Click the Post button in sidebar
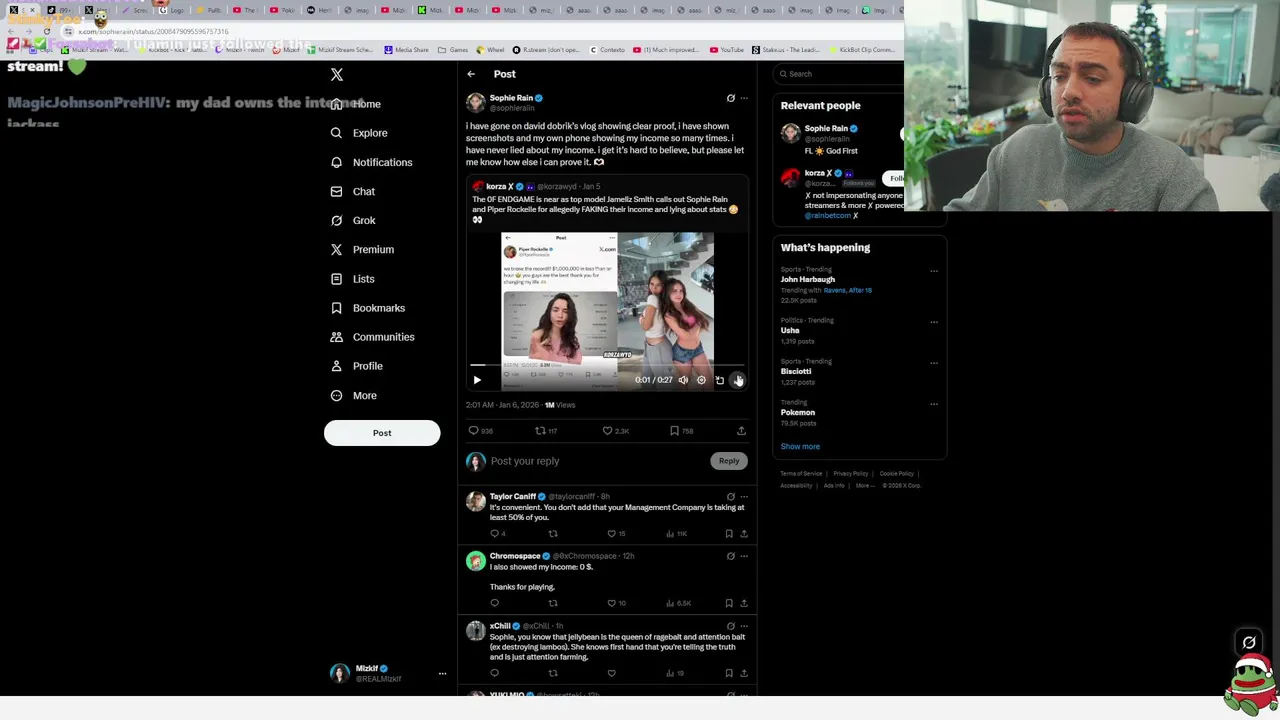 (x=382, y=433)
